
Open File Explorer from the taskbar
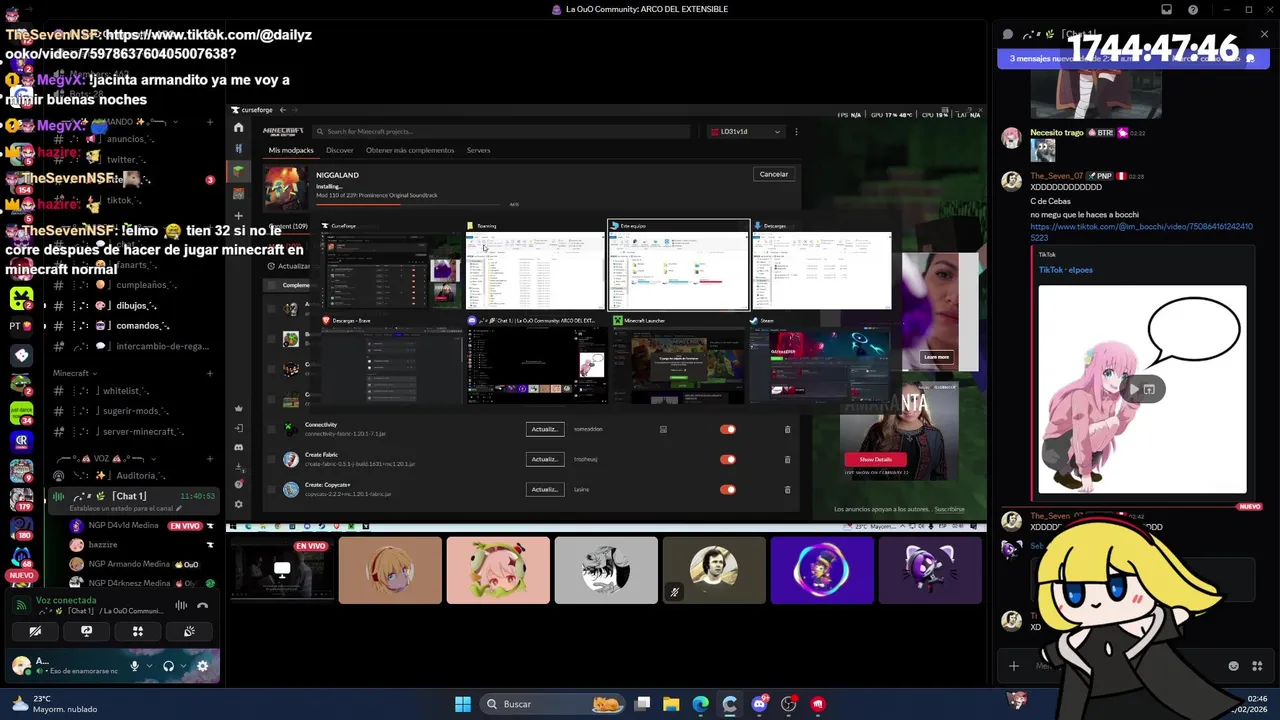pos(671,704)
